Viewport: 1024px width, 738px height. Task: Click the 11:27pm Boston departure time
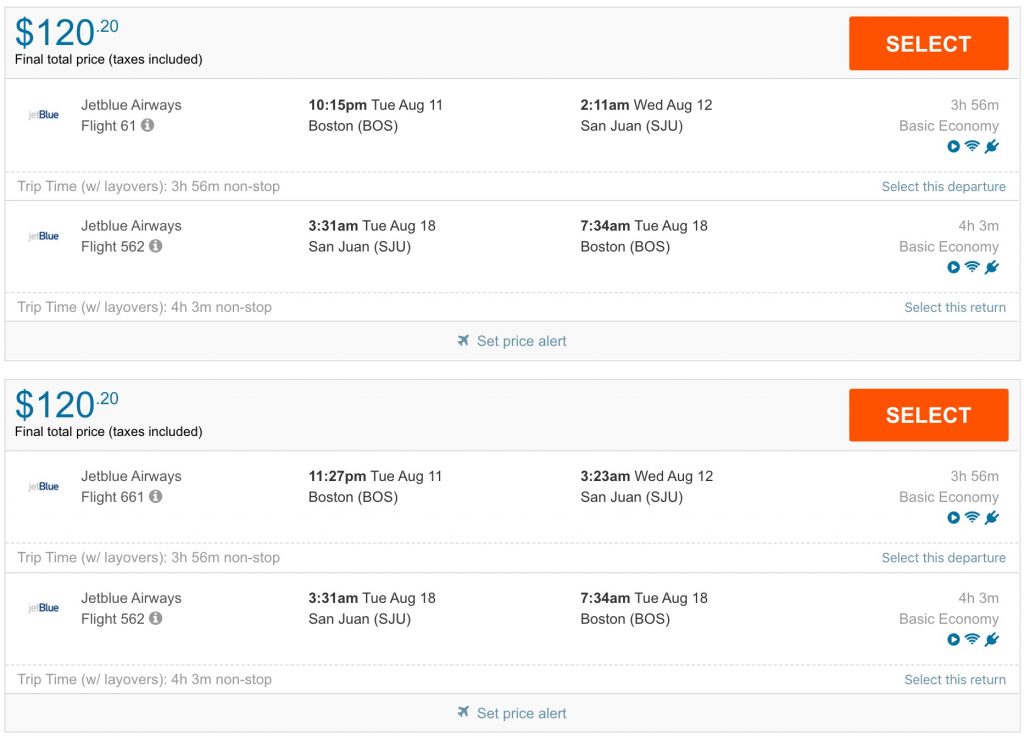pos(337,476)
